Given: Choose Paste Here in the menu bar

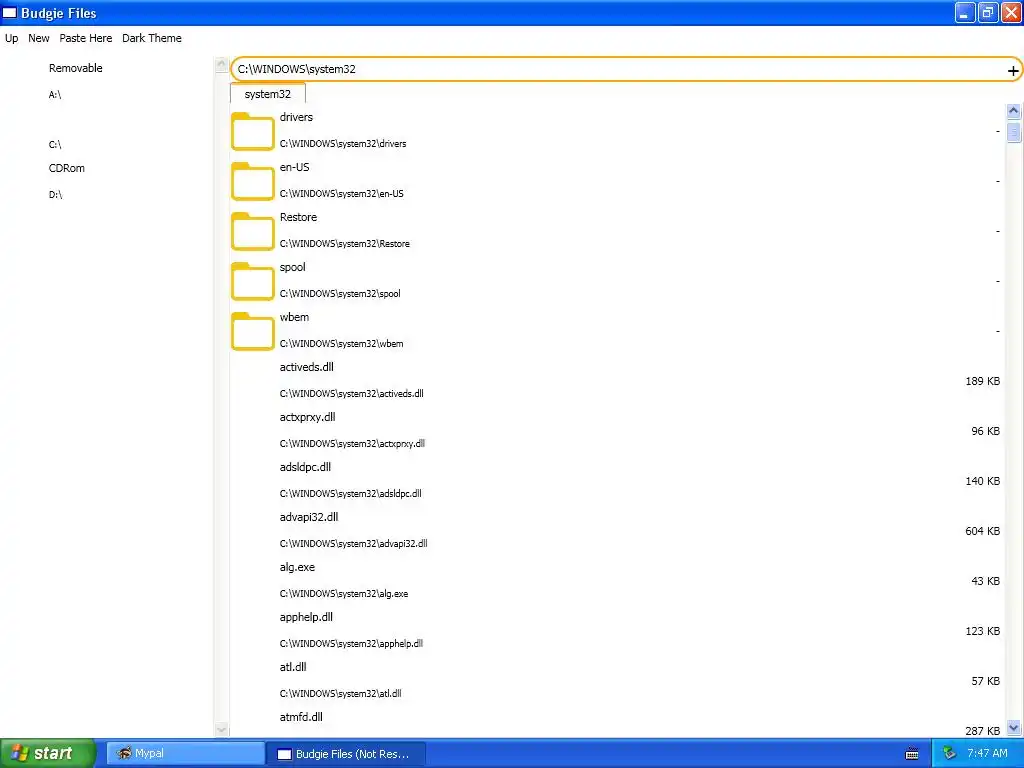Looking at the screenshot, I should point(86,38).
